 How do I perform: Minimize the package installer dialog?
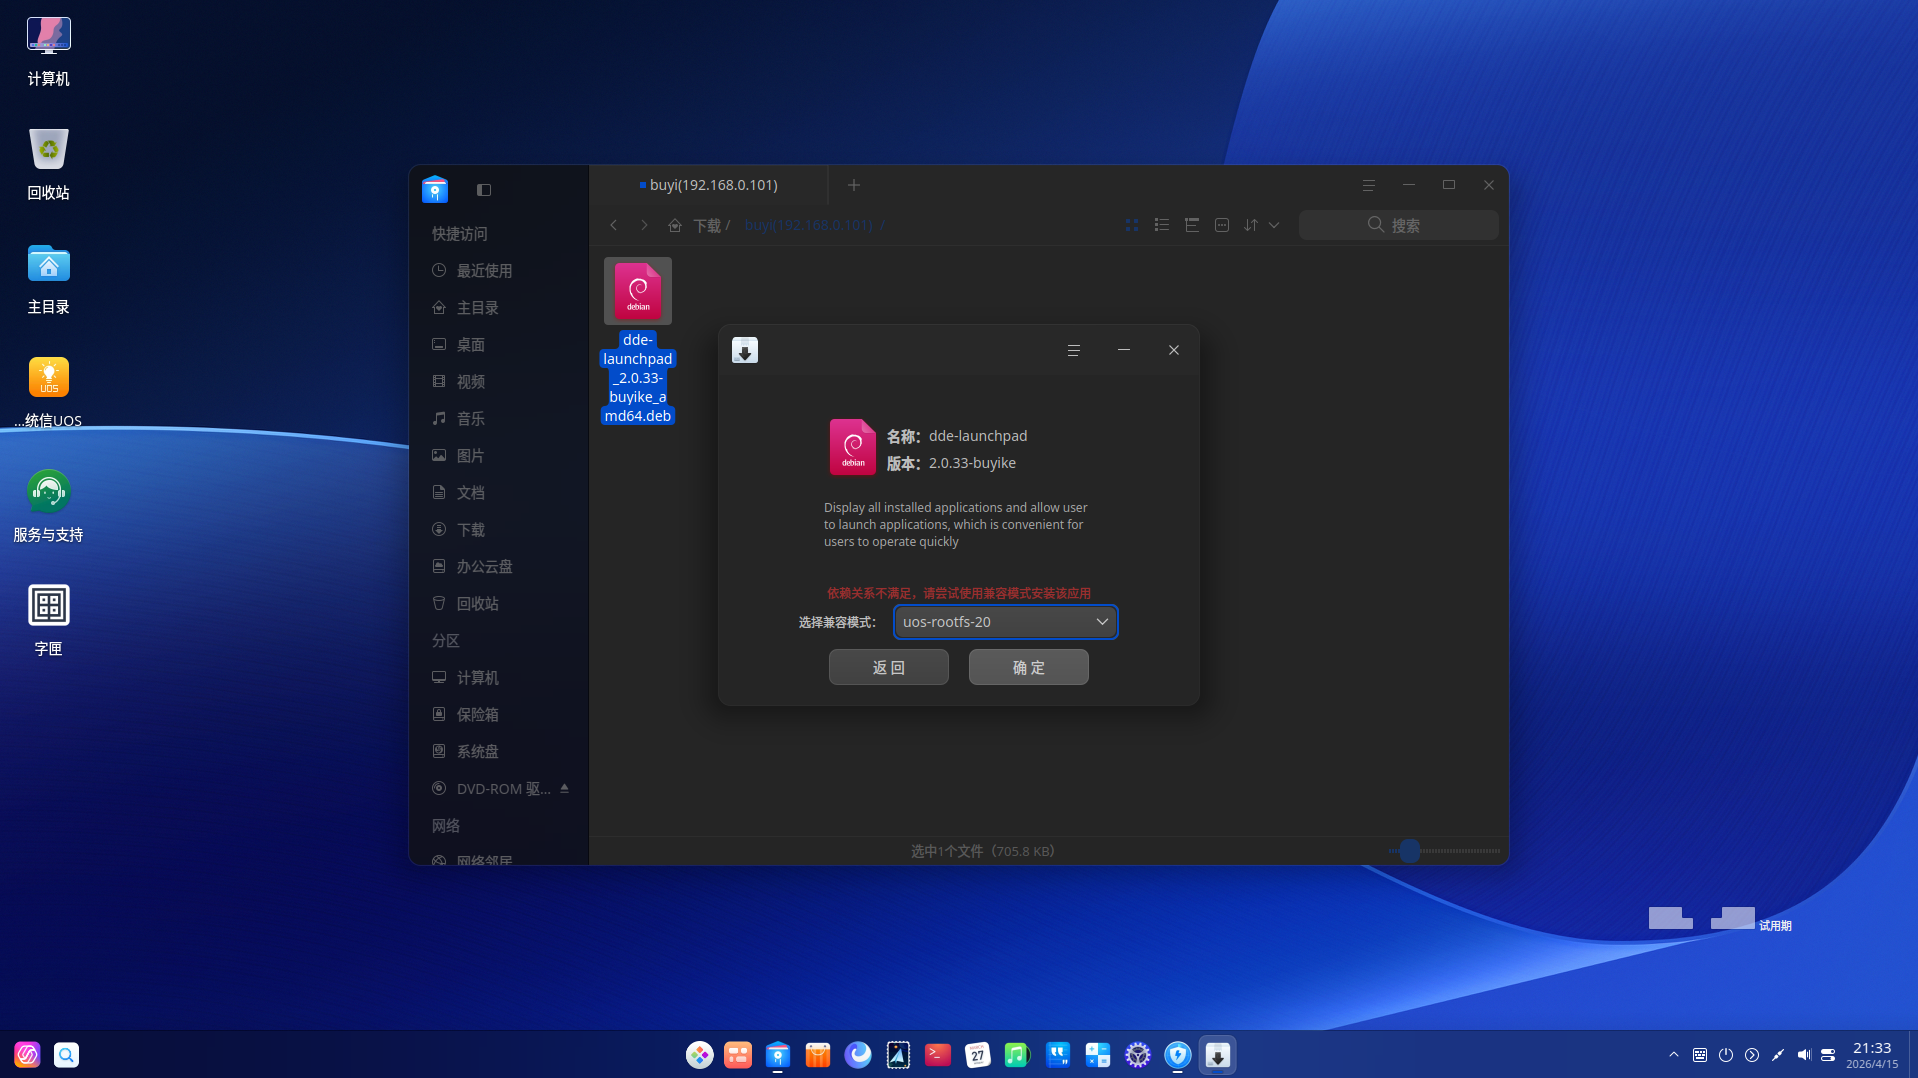click(1123, 350)
